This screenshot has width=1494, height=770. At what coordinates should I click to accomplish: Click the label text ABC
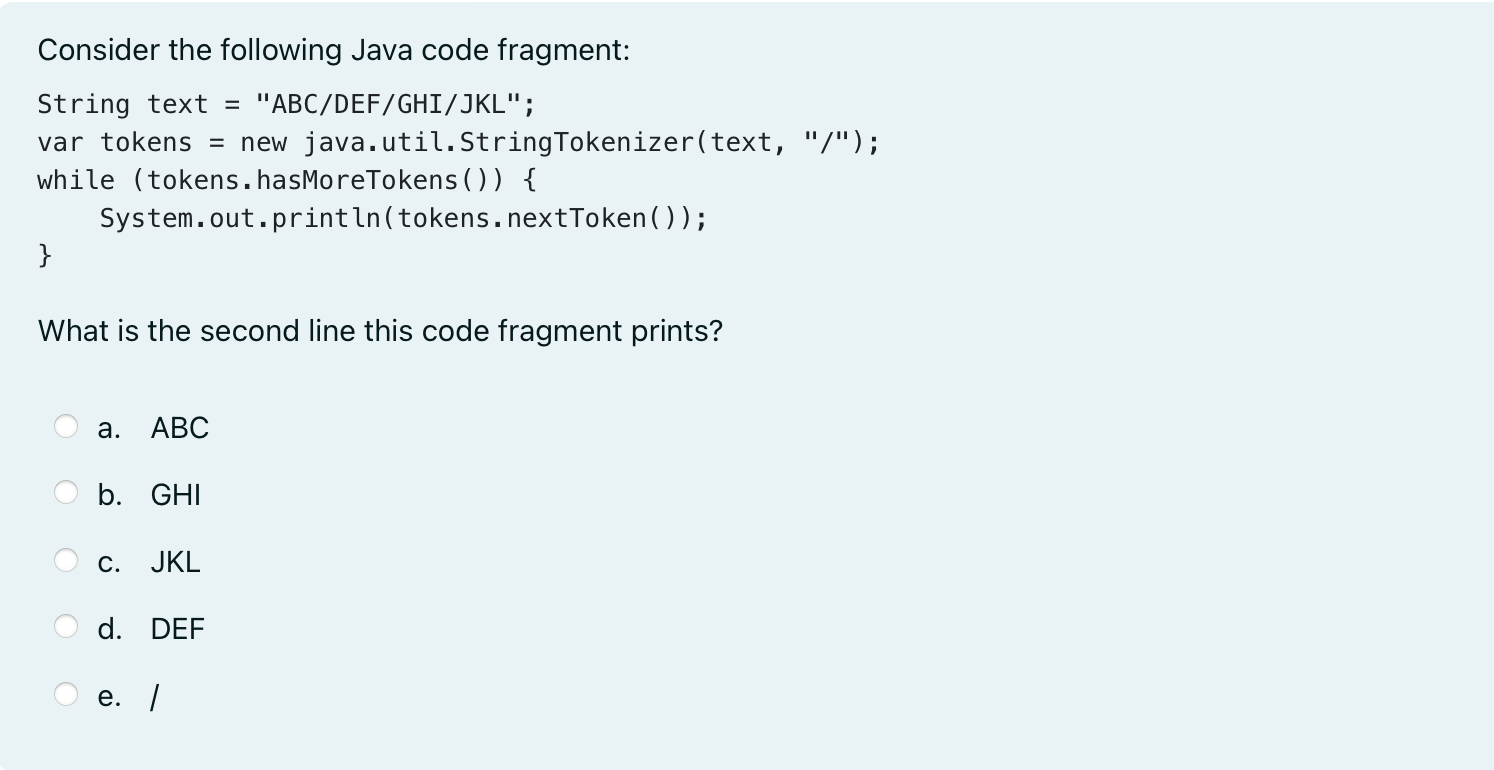point(180,428)
